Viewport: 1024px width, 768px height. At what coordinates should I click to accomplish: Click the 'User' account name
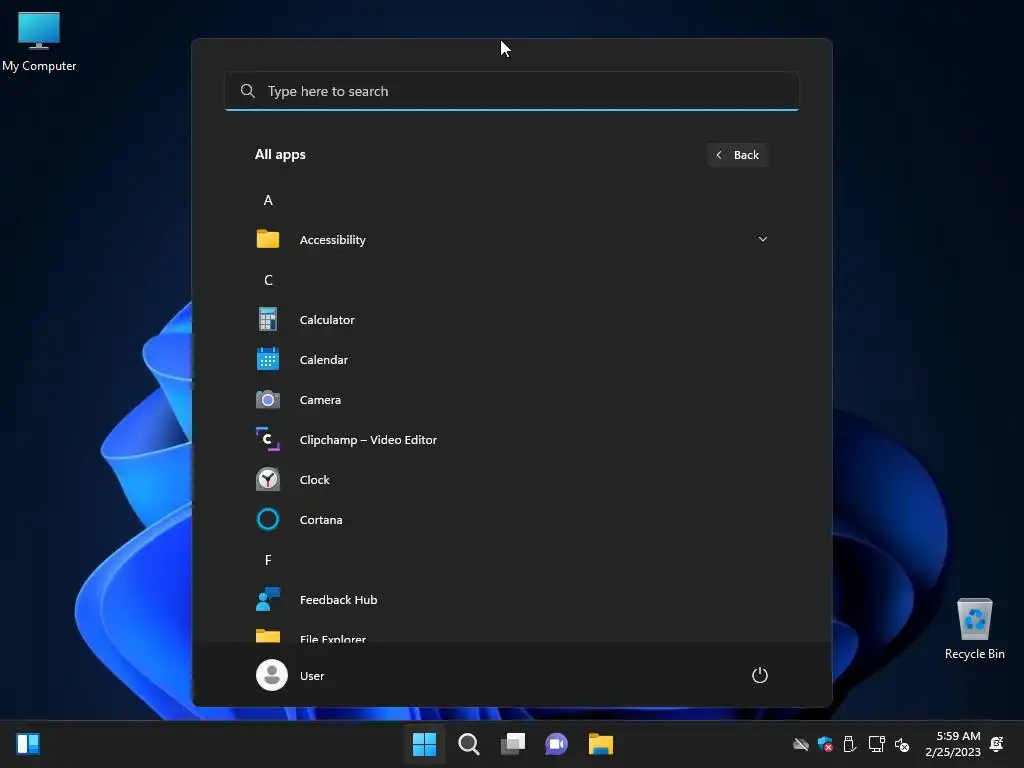[x=312, y=675]
